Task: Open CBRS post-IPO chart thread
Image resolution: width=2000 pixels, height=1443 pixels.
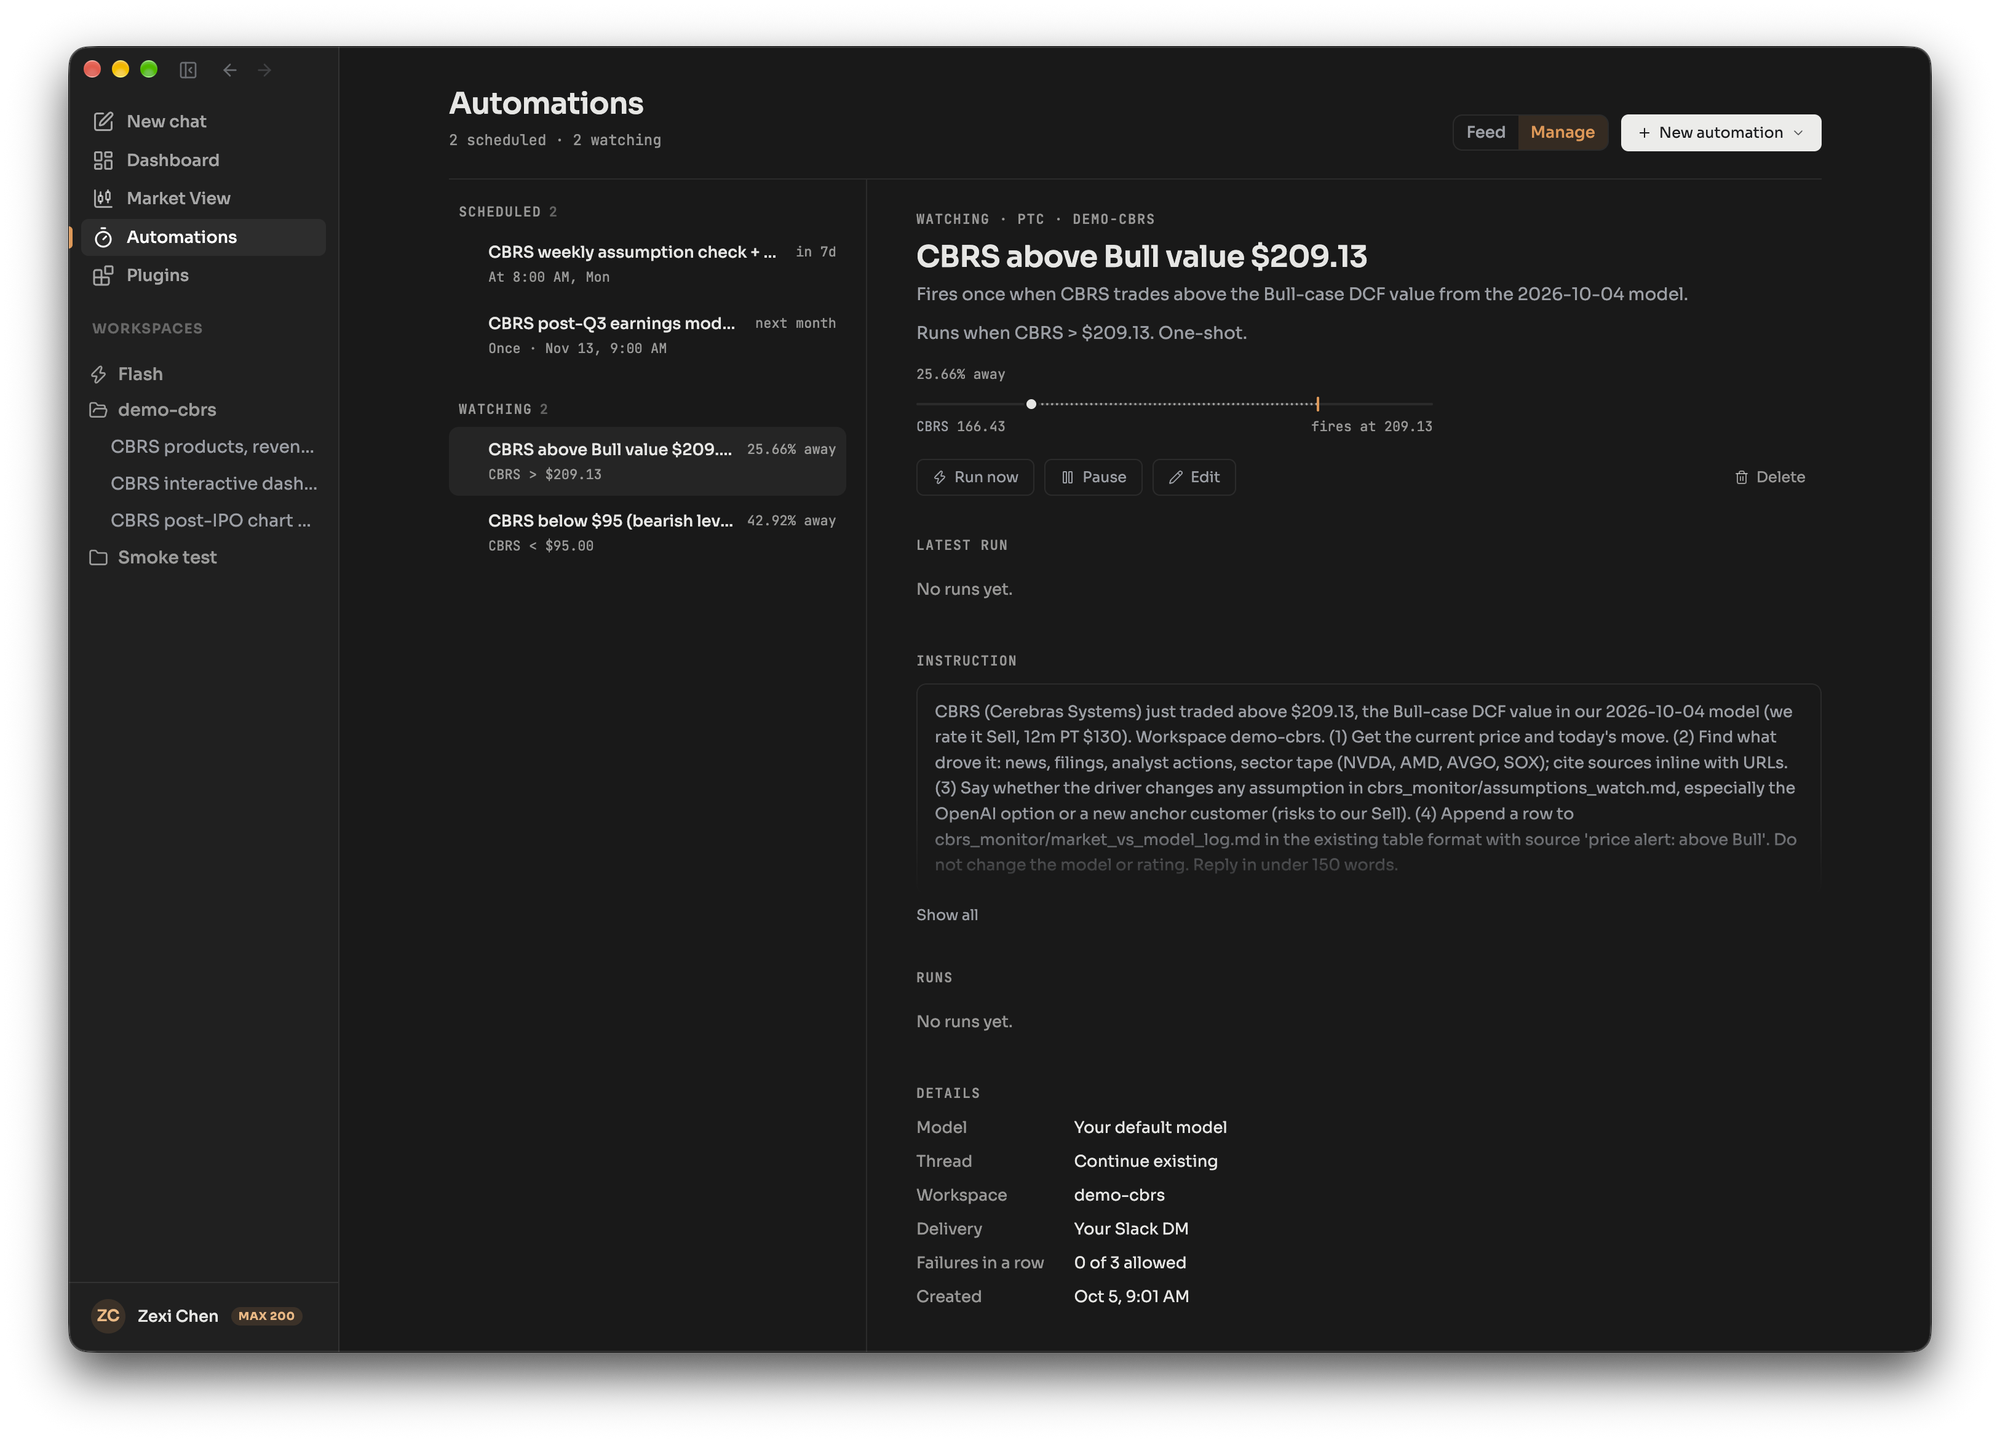Action: [x=212, y=520]
